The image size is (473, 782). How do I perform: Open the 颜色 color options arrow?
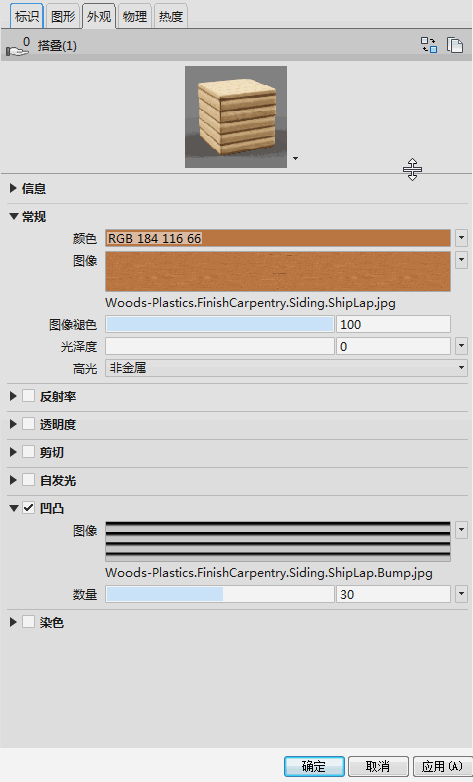pos(461,238)
